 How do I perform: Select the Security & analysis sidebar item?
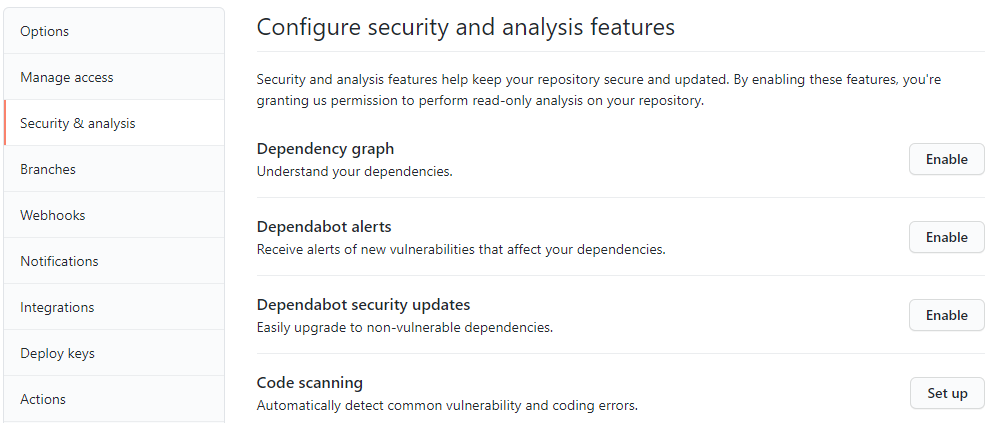pyautogui.click(x=78, y=123)
